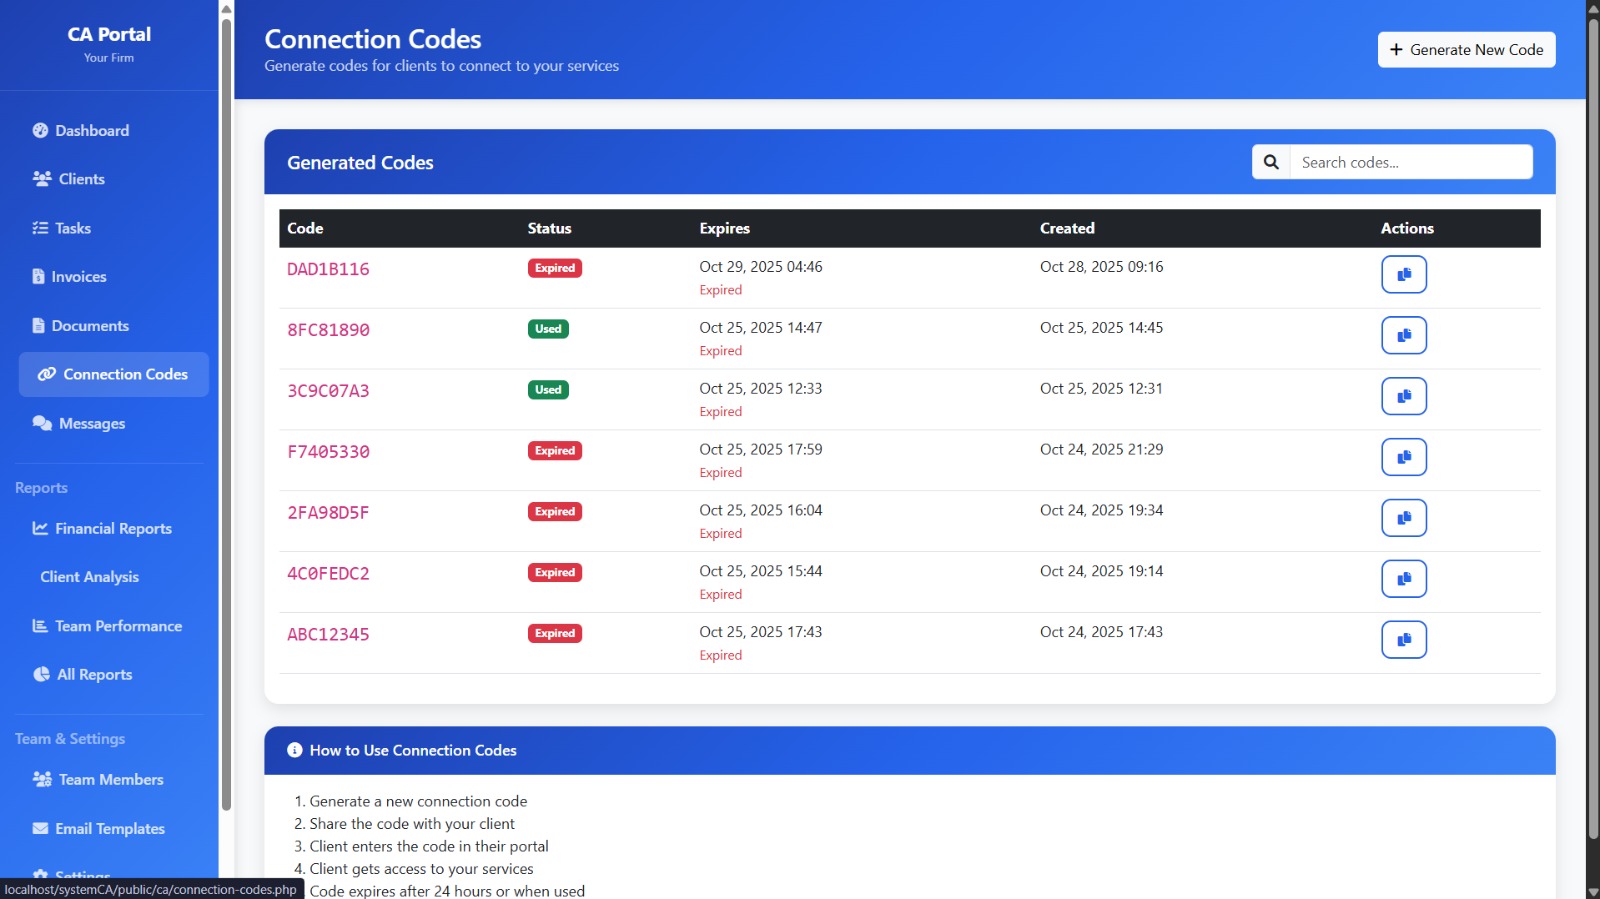The height and width of the screenshot is (899, 1600).
Task: Go to Clients in sidebar
Action: [81, 179]
